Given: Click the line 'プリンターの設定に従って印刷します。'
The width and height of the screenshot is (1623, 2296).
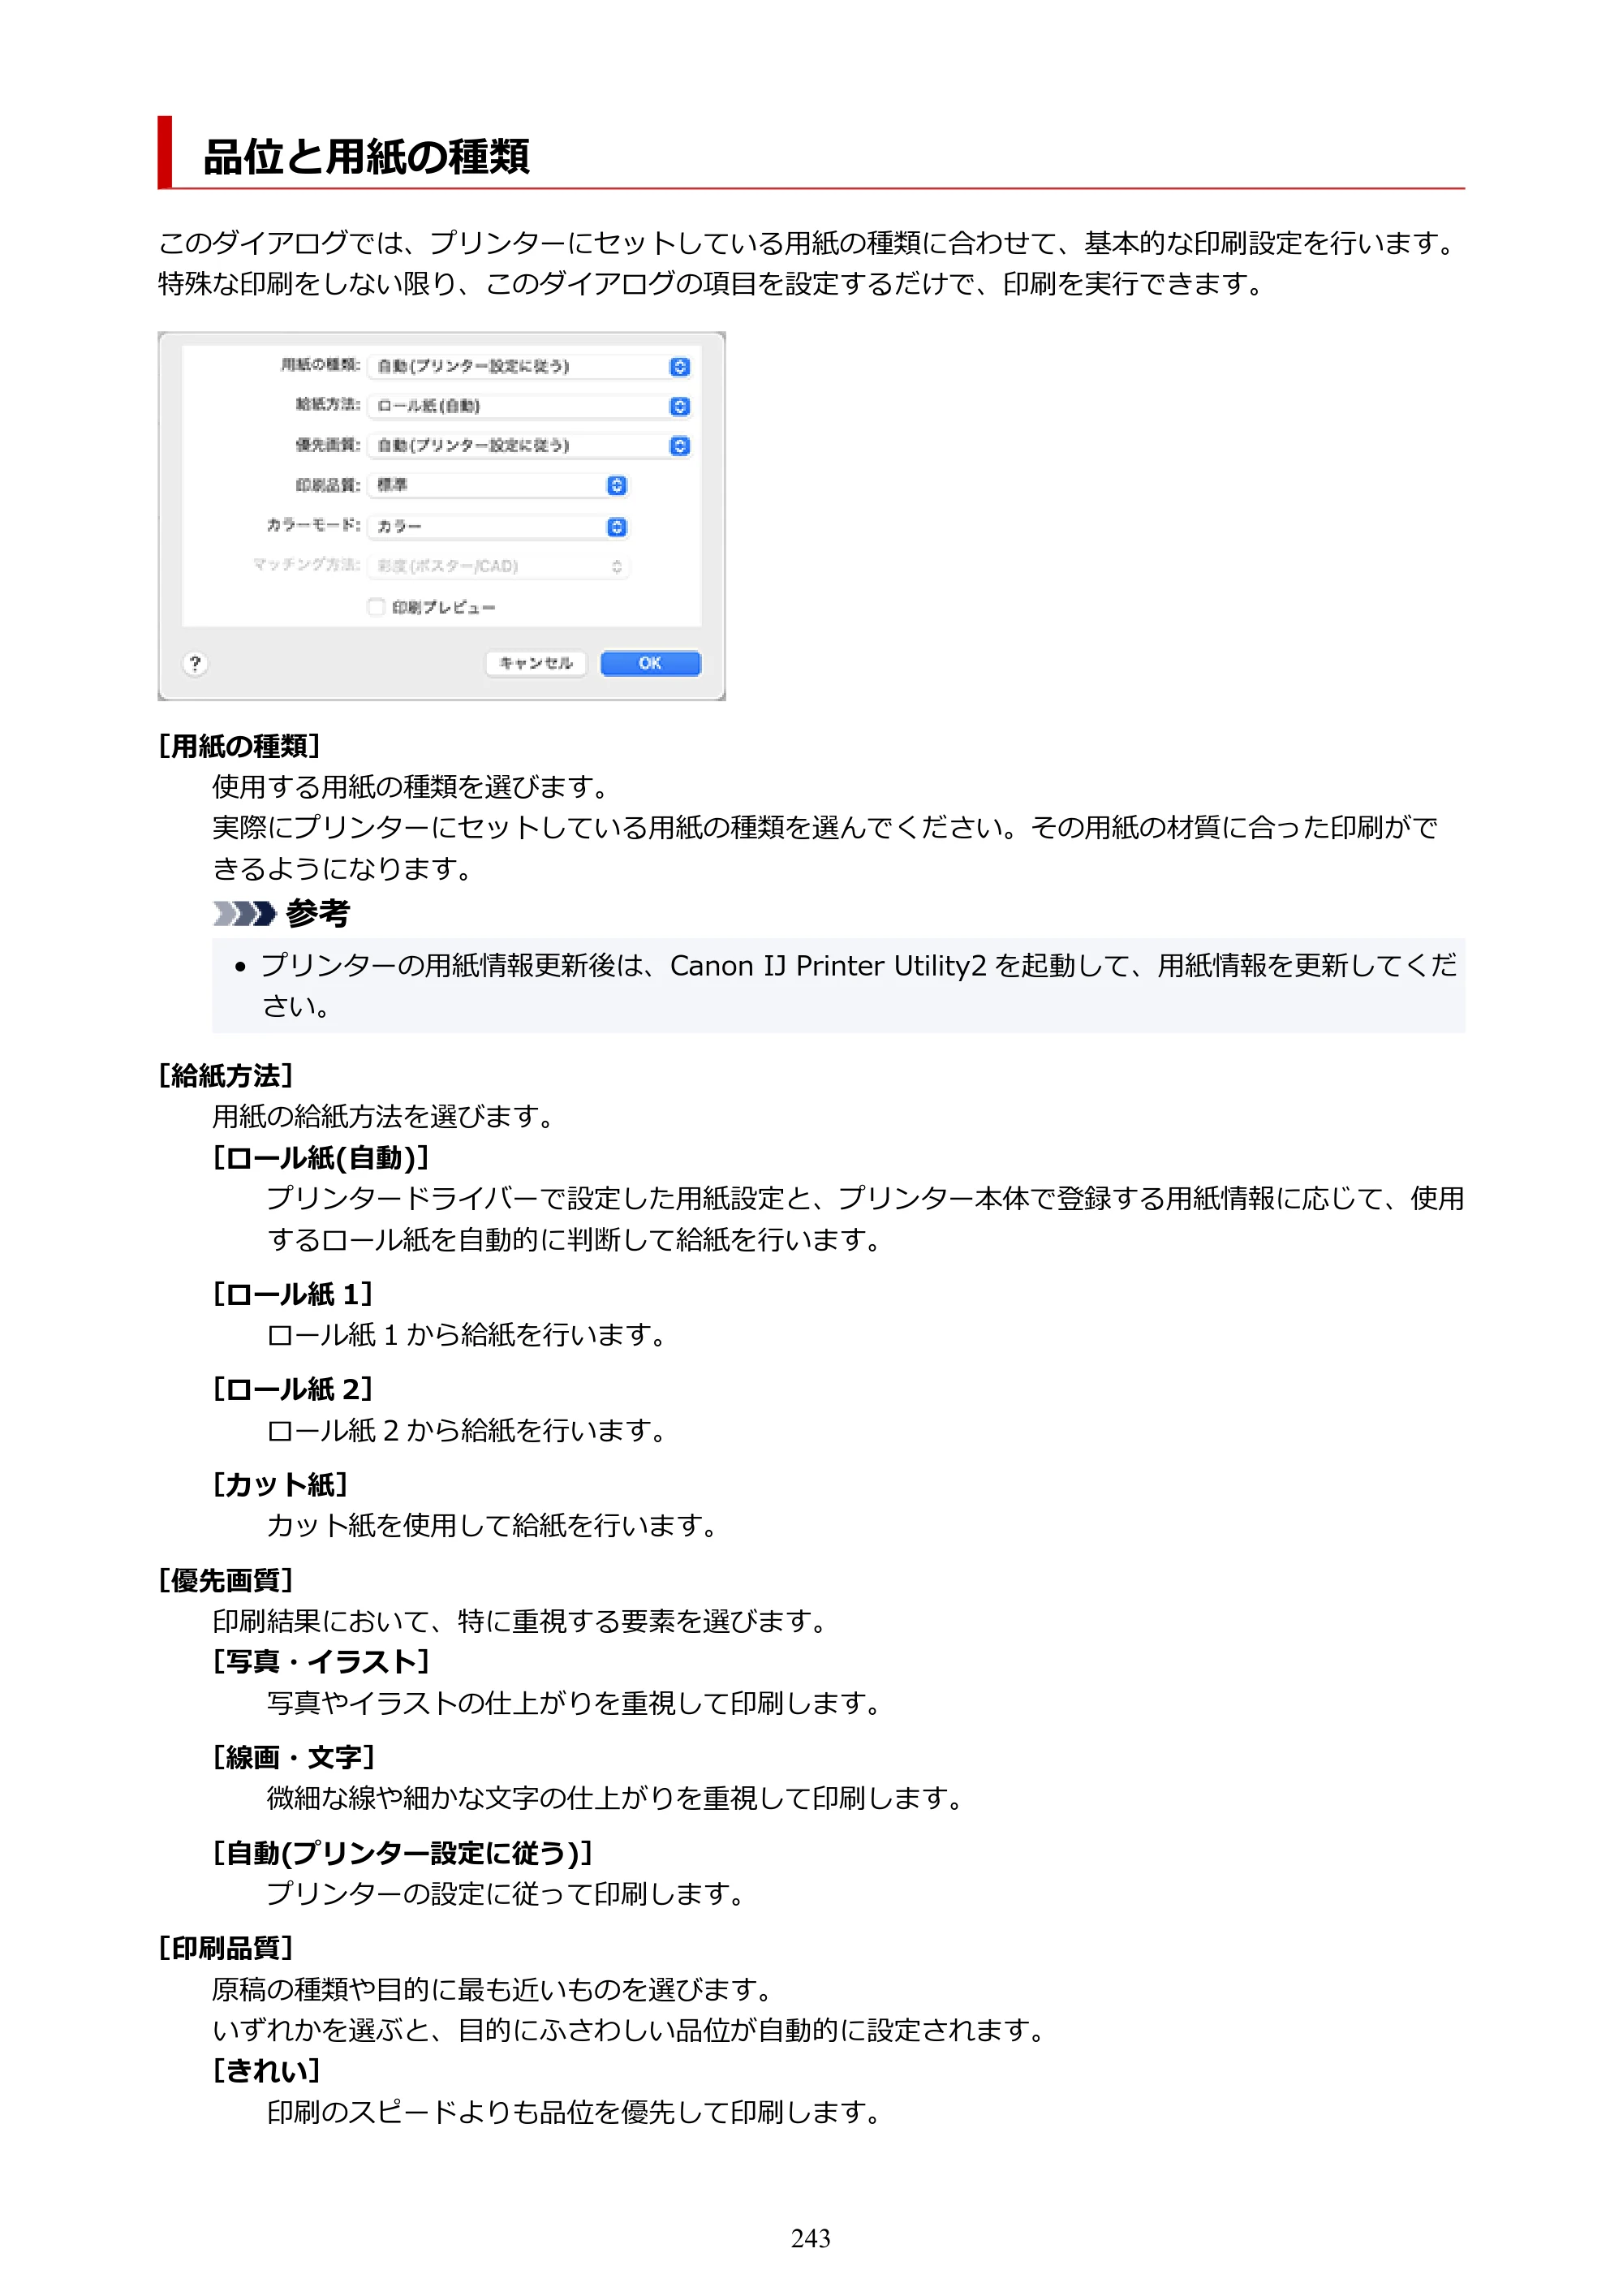Looking at the screenshot, I should [x=507, y=1894].
